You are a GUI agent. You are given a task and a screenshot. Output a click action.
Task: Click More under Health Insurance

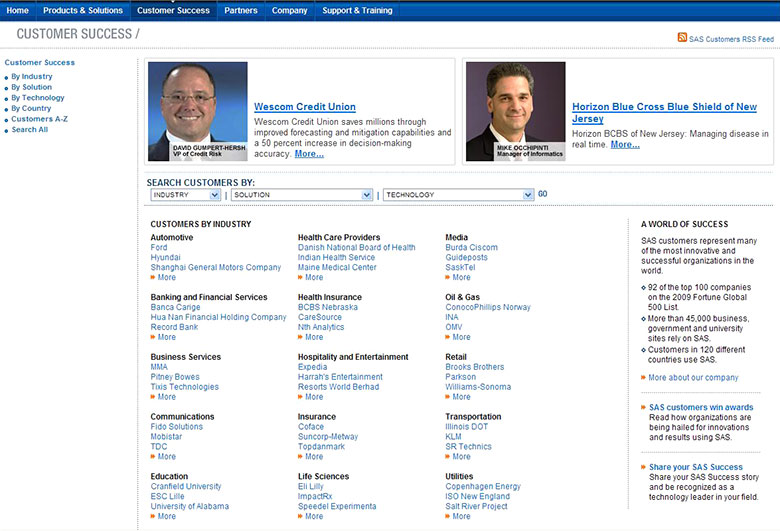[x=313, y=337]
